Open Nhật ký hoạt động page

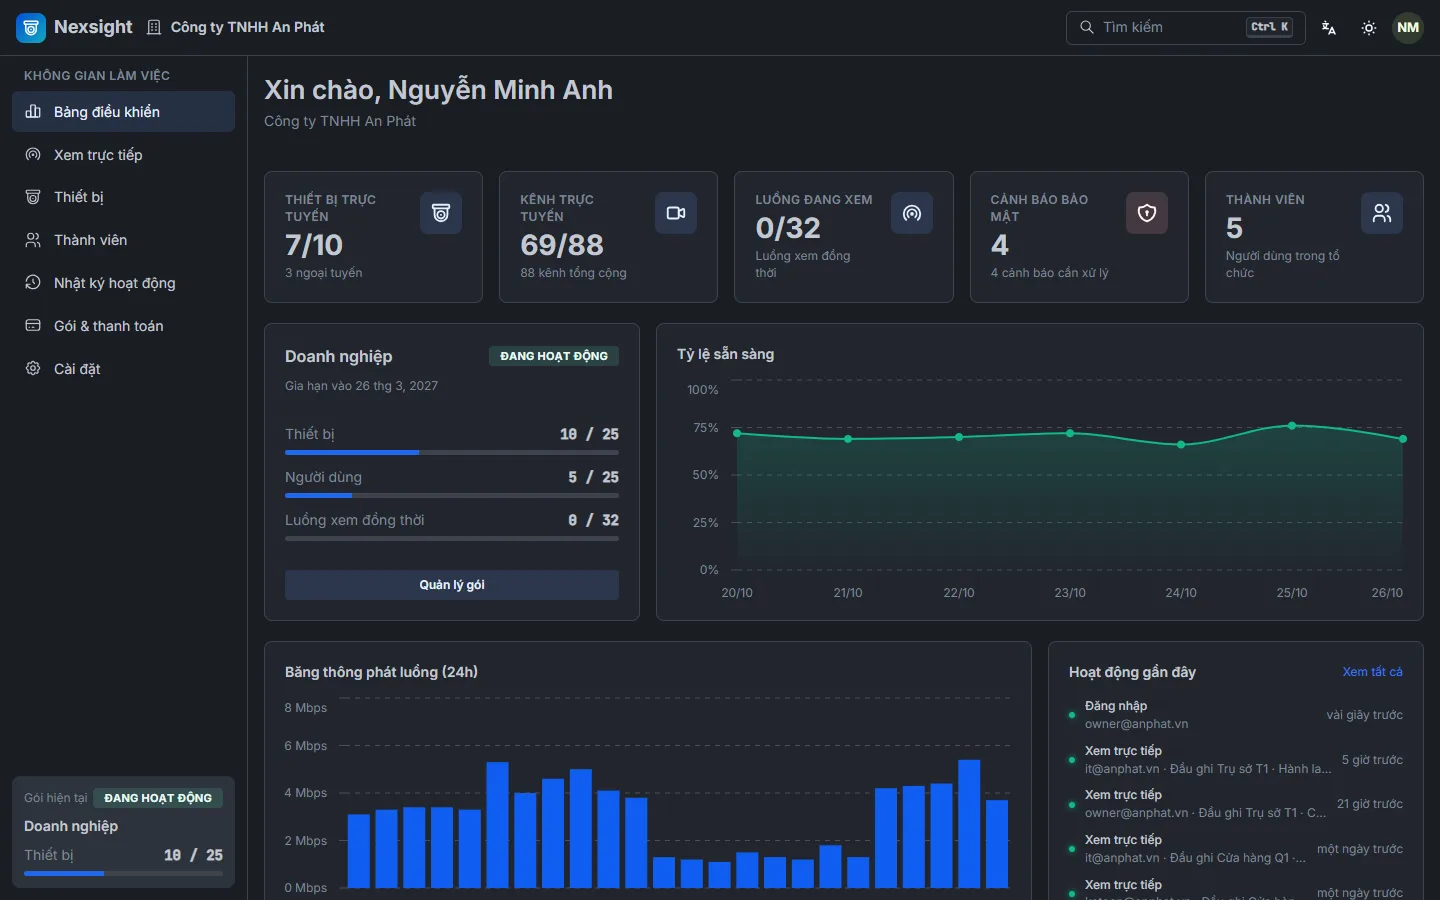(124, 283)
